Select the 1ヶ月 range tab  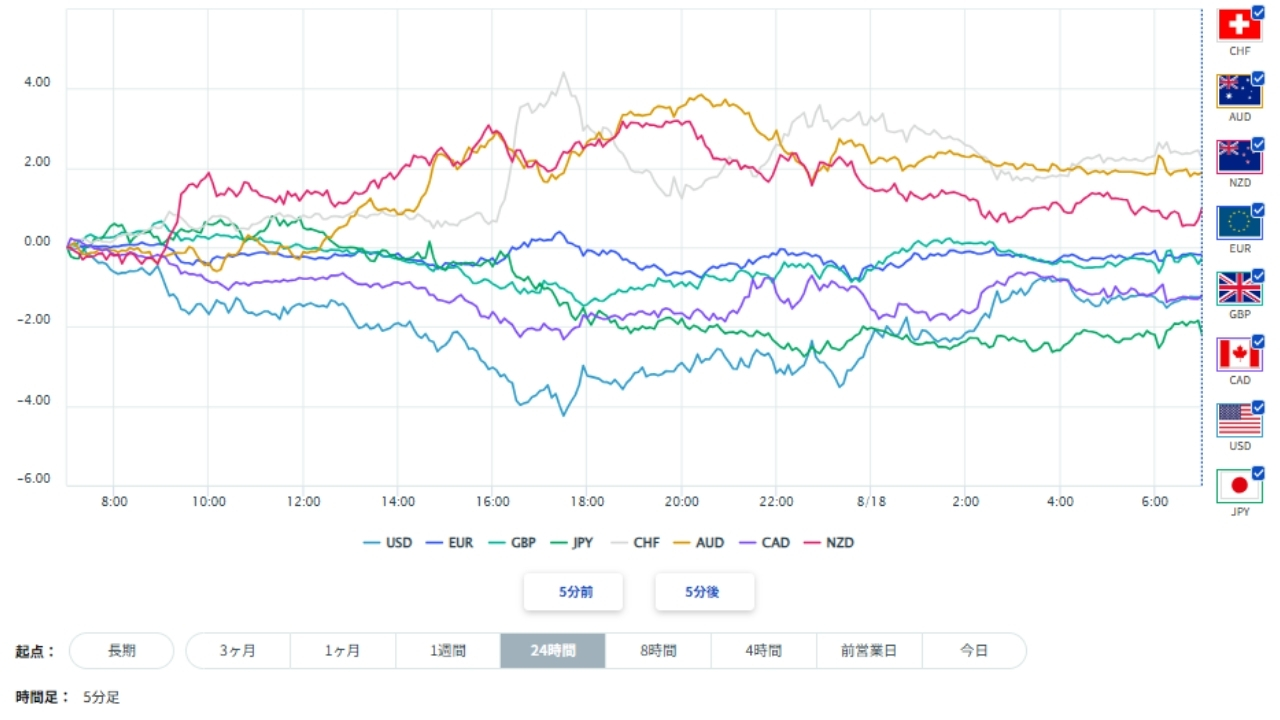click(343, 651)
